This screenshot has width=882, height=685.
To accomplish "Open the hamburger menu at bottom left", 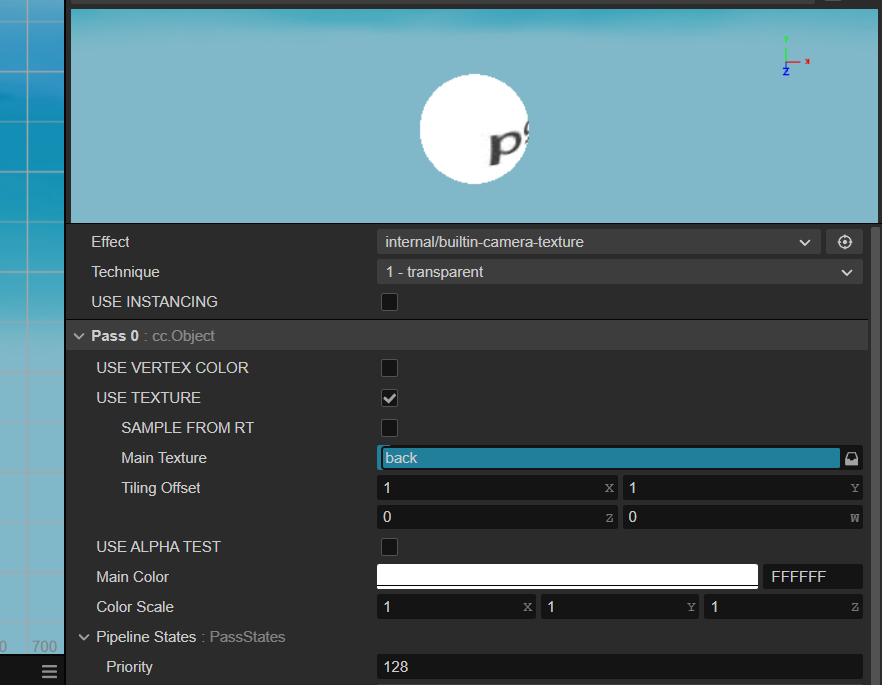I will 50,671.
